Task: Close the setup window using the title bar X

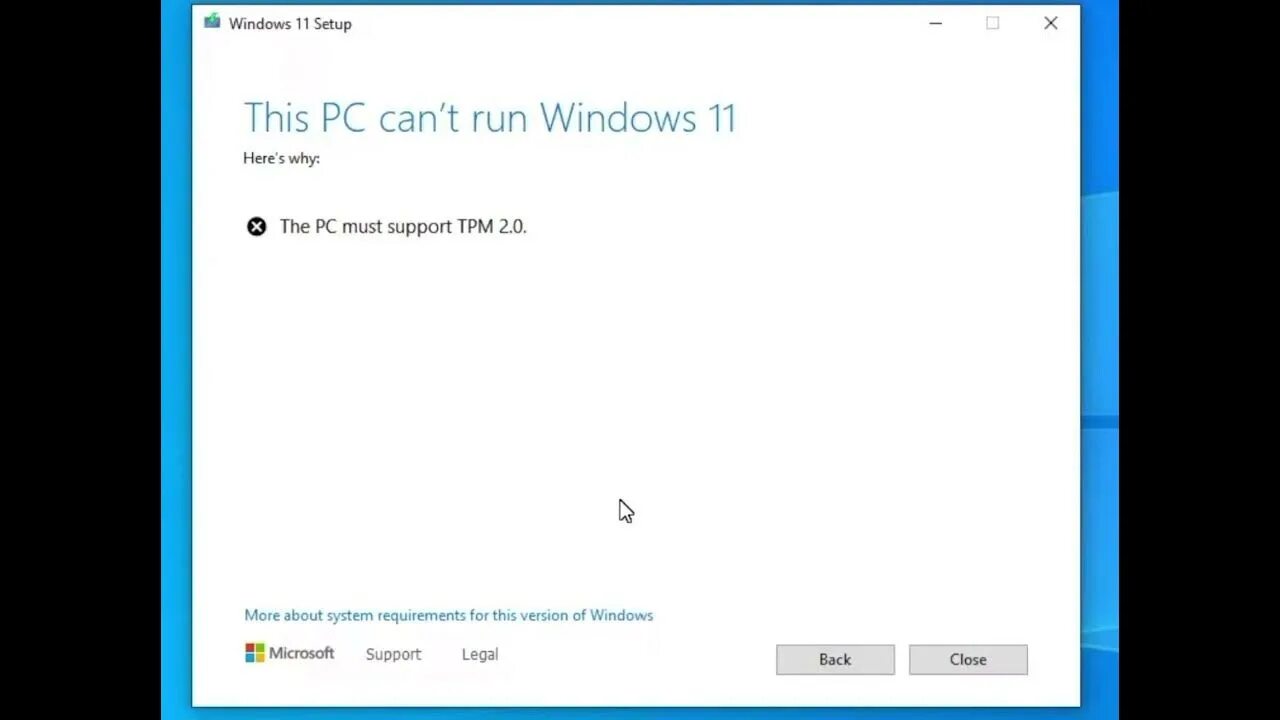Action: click(x=1050, y=23)
